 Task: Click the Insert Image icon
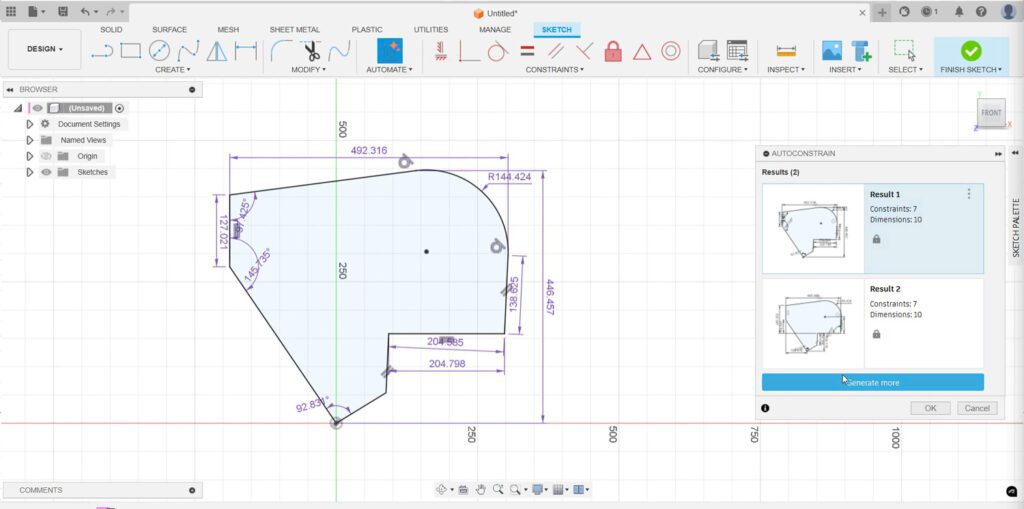pos(831,51)
